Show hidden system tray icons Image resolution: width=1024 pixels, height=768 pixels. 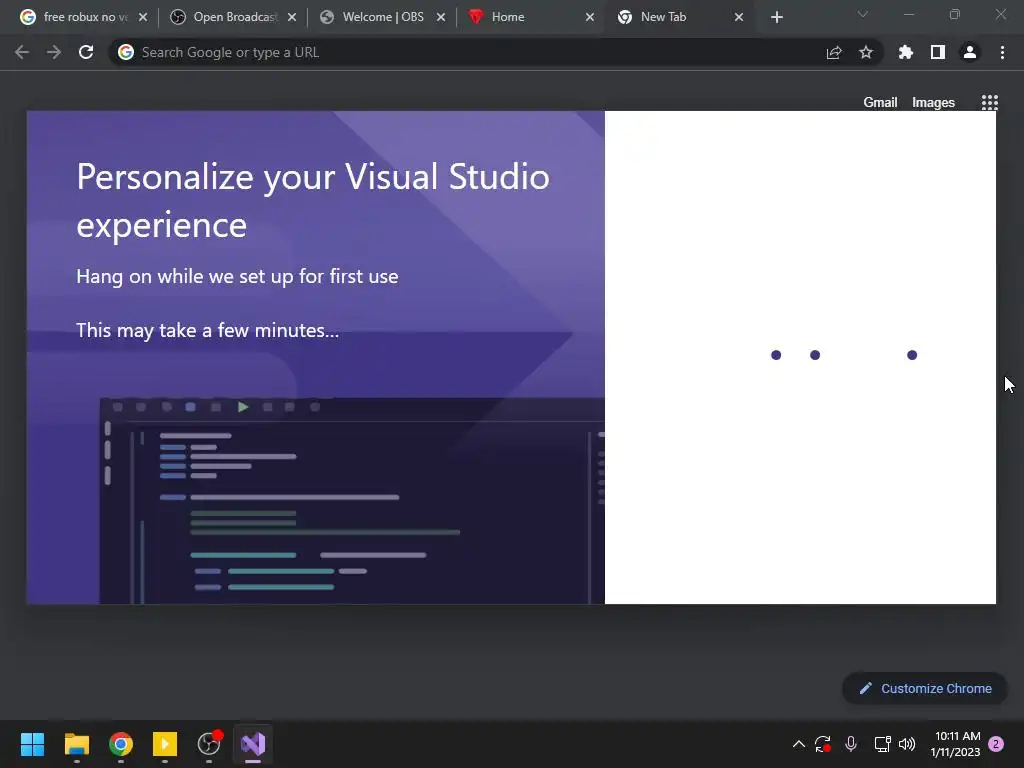(x=798, y=744)
